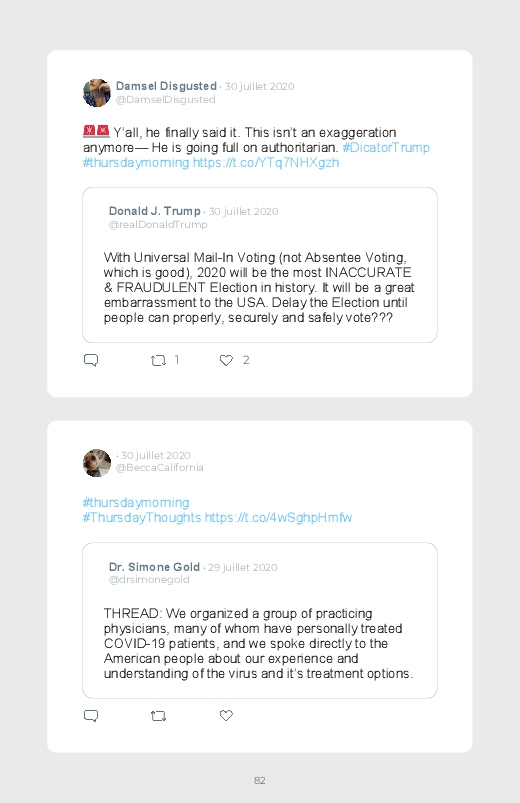This screenshot has width=520, height=803.
Task: Like the BeccaCalifornia tweet
Action: (x=226, y=715)
